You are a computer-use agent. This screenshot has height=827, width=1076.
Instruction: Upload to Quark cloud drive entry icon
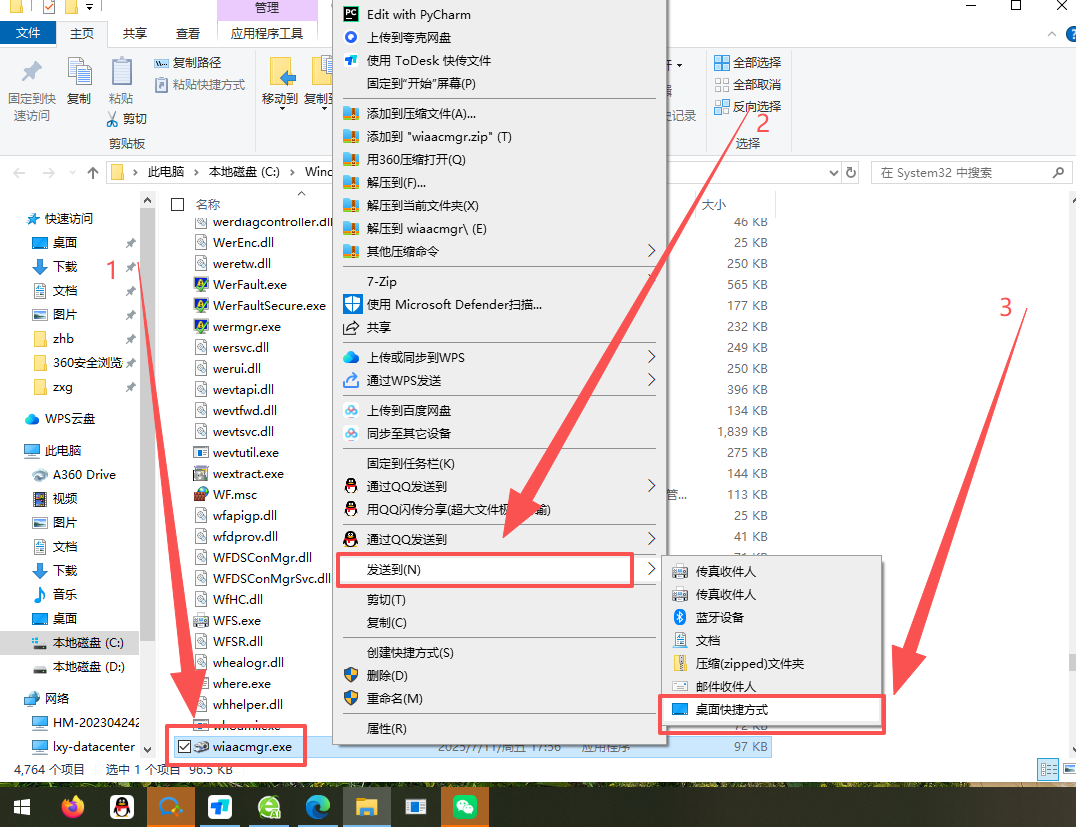[351, 37]
